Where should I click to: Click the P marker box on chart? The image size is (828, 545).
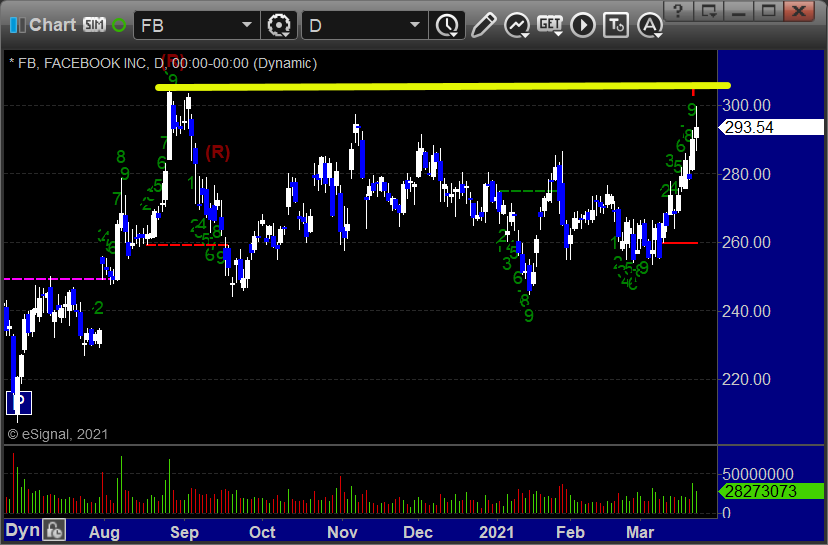[19, 403]
